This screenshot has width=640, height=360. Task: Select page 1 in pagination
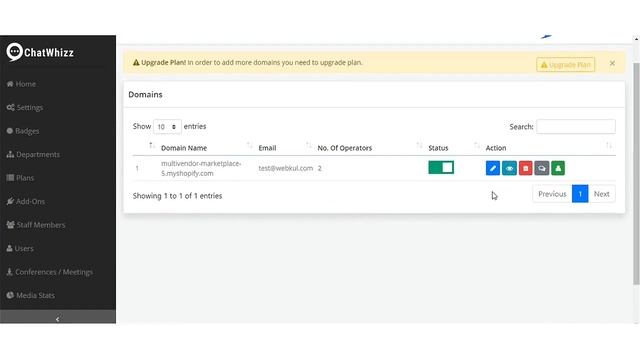pos(580,194)
